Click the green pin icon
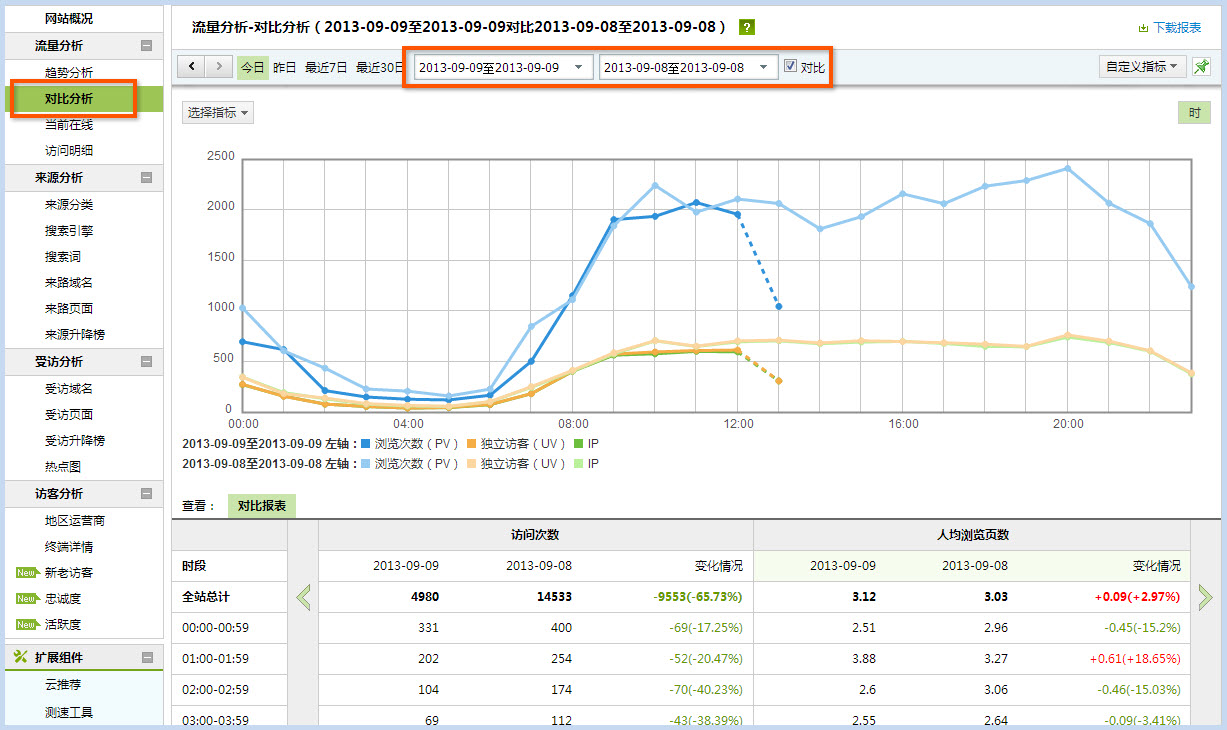The image size is (1227, 730). [x=1201, y=67]
